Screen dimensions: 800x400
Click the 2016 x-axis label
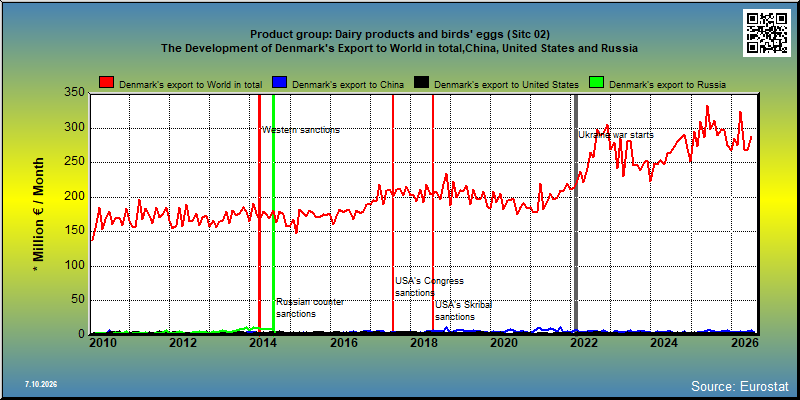343,342
